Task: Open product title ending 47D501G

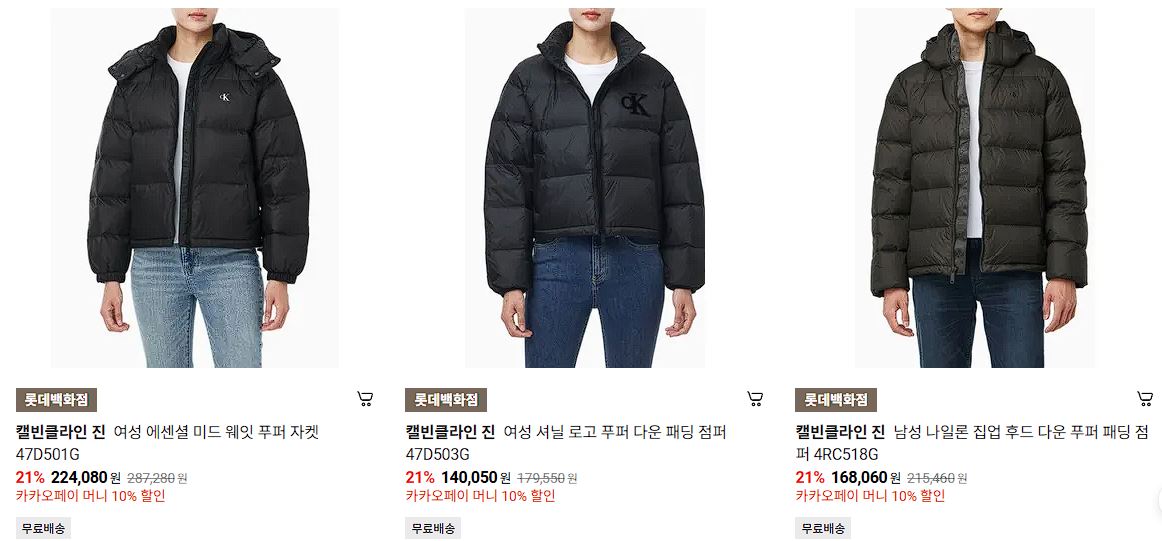Action: tap(167, 442)
